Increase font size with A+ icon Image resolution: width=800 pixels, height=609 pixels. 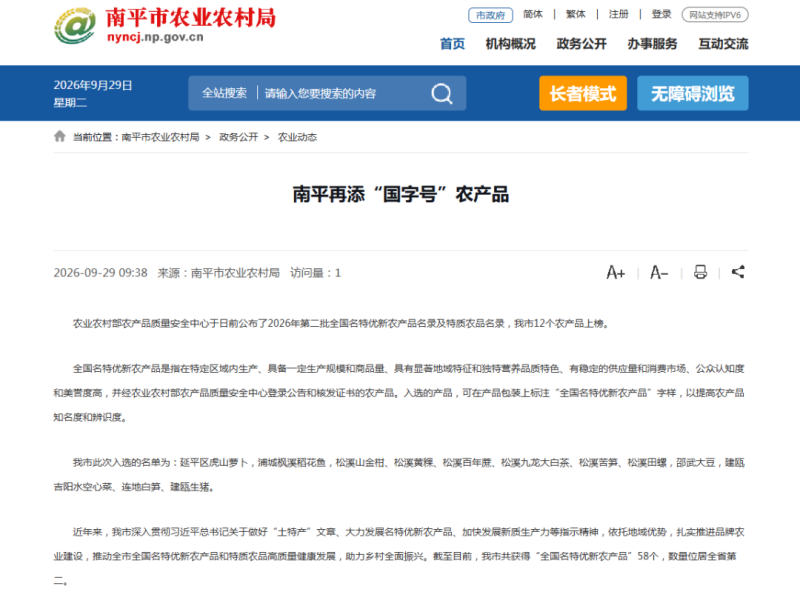(615, 272)
